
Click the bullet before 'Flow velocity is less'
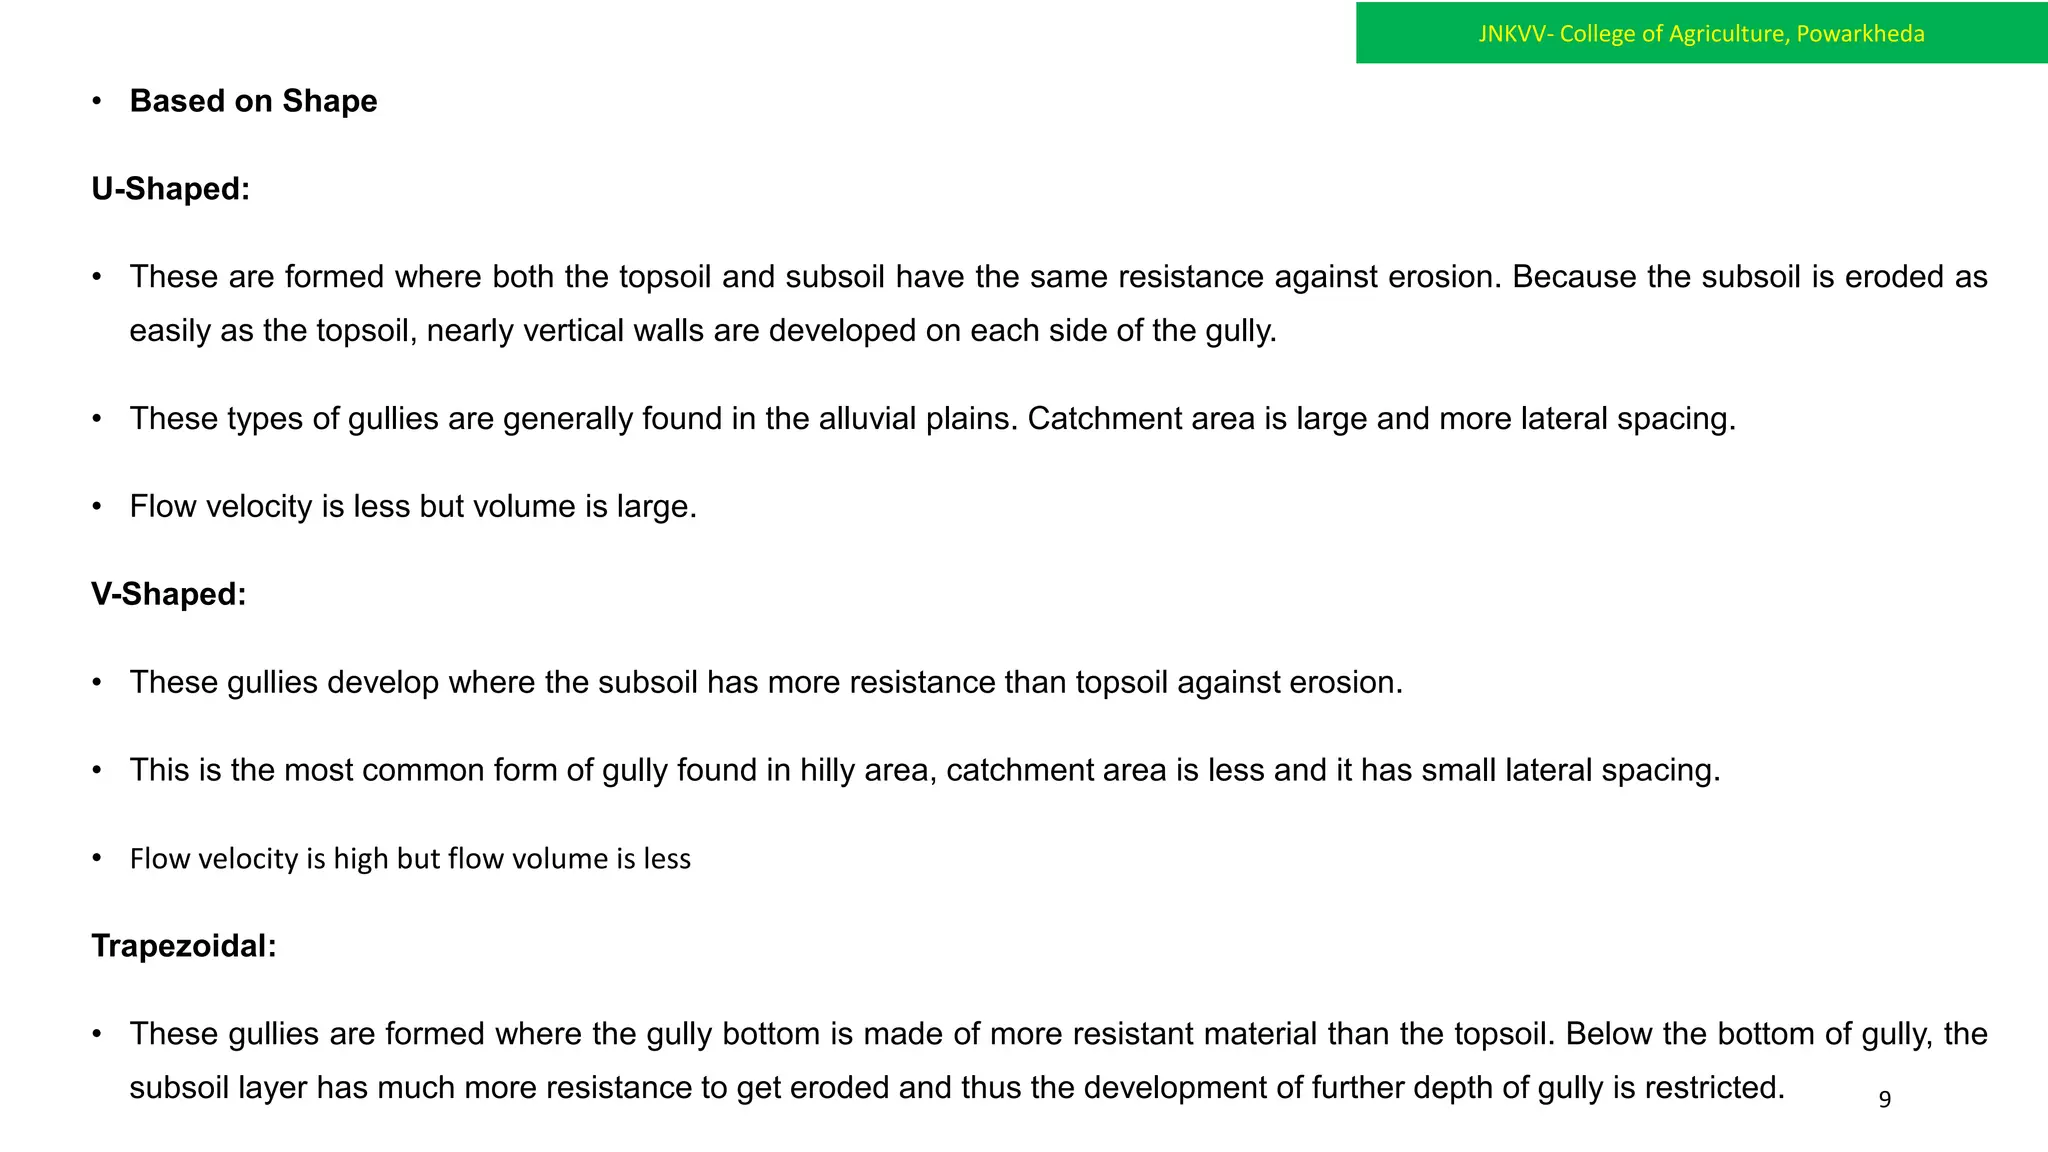click(x=97, y=506)
